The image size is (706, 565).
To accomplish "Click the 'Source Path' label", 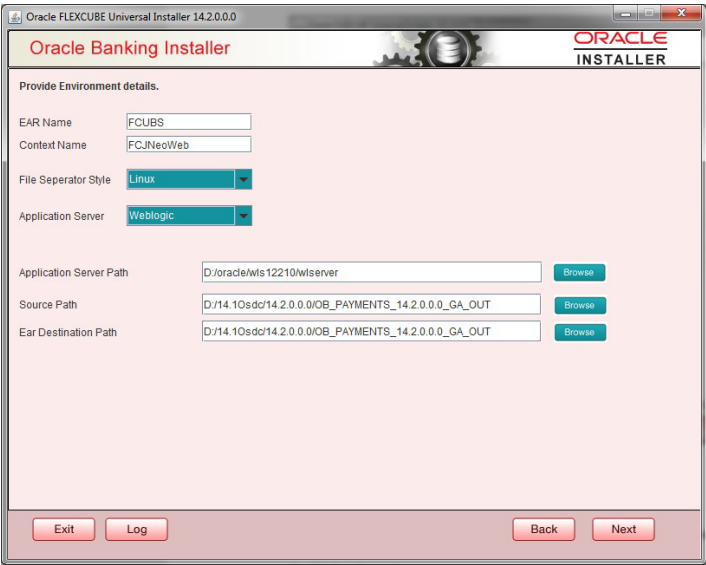I will coord(48,305).
